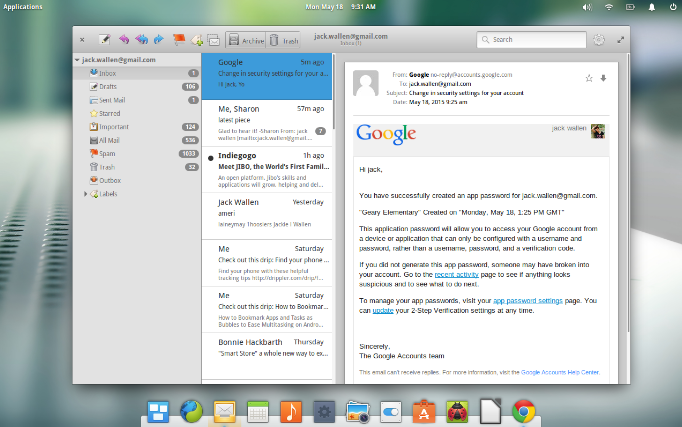682x427 pixels.
Task: Collapse the jack.wallen@gmail.com account tree
Action: coord(77,60)
